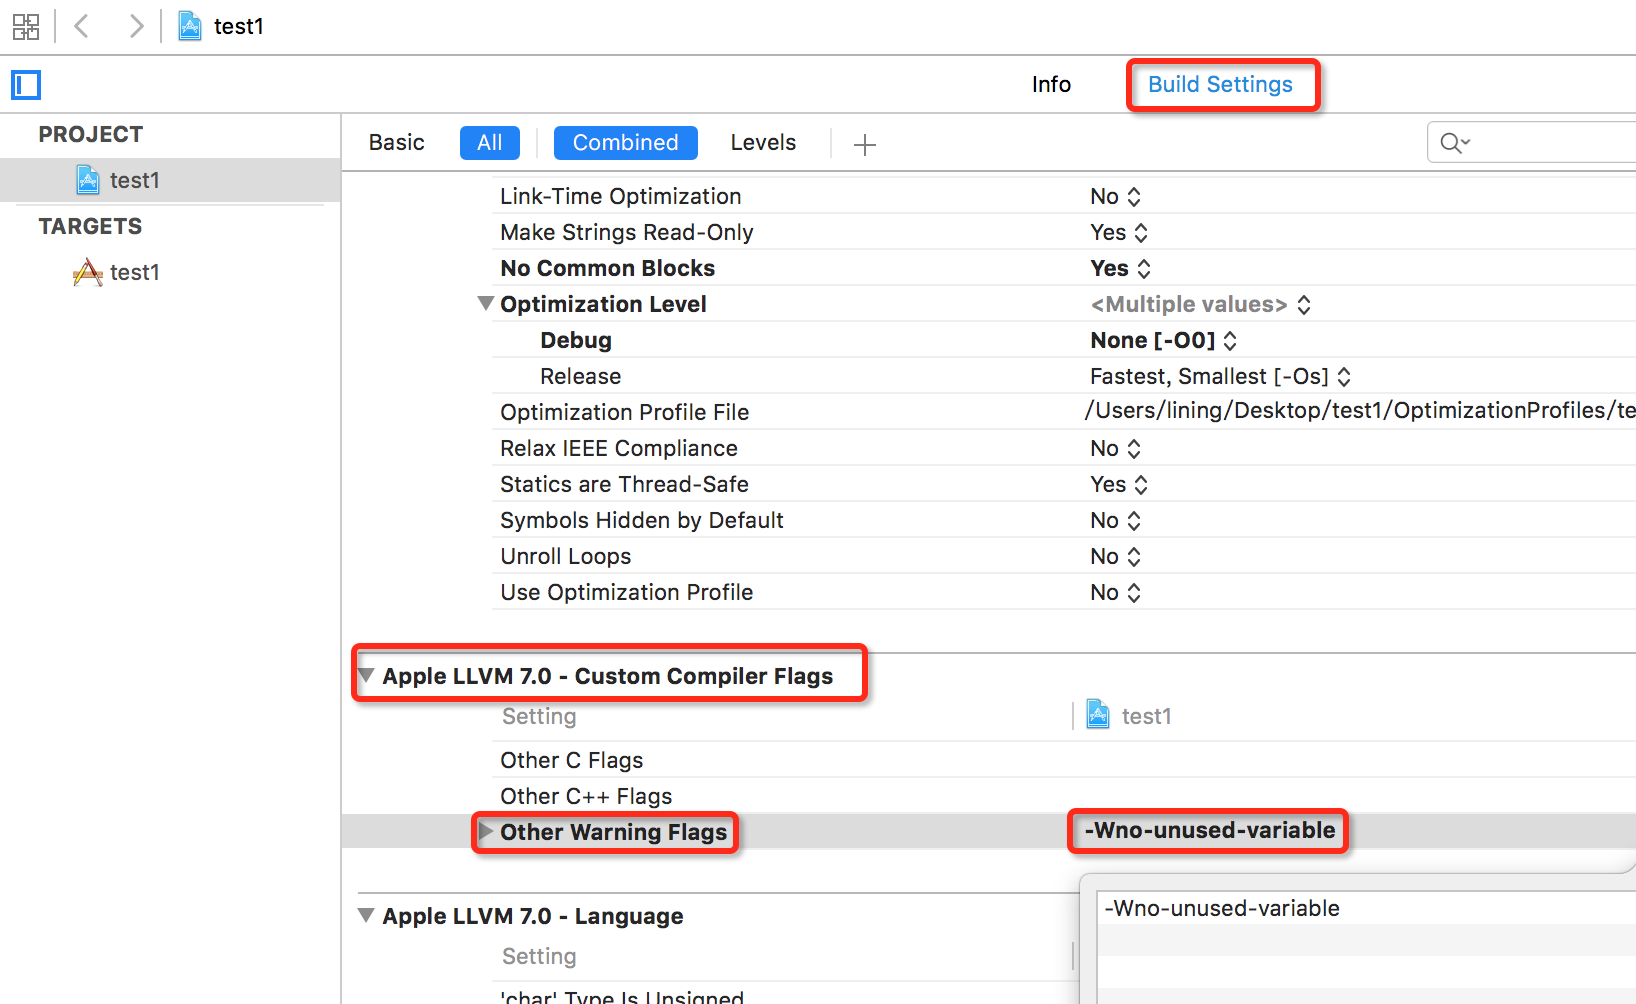Go back in editor history
Viewport: 1636px width, 1004px height.
(82, 26)
